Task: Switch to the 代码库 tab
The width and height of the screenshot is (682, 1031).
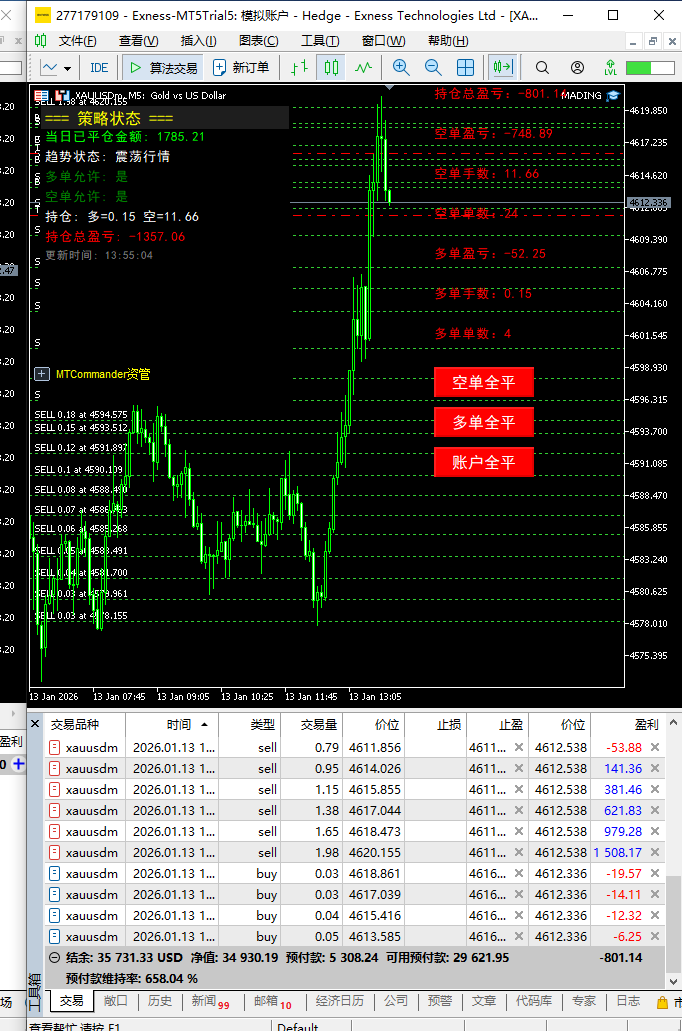Action: point(534,1001)
